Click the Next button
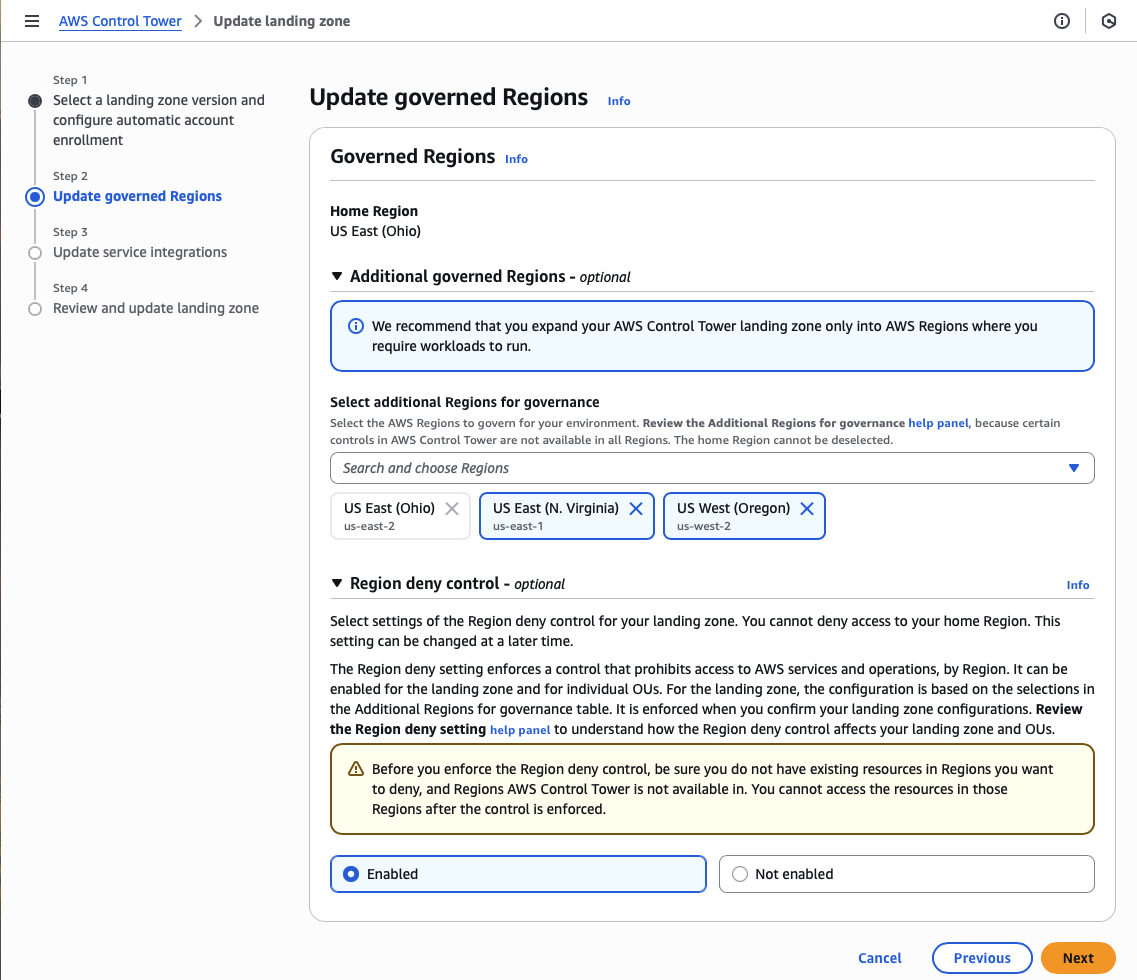 point(1078,957)
